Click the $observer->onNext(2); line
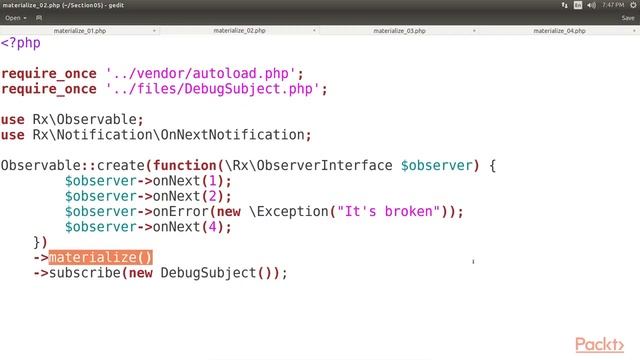The width and height of the screenshot is (640, 360). click(x=148, y=196)
